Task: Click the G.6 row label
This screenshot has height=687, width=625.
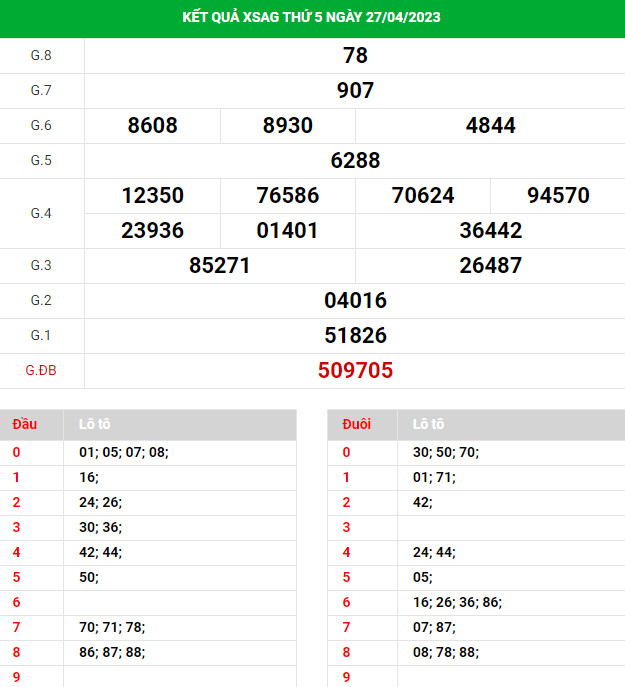Action: 41,125
